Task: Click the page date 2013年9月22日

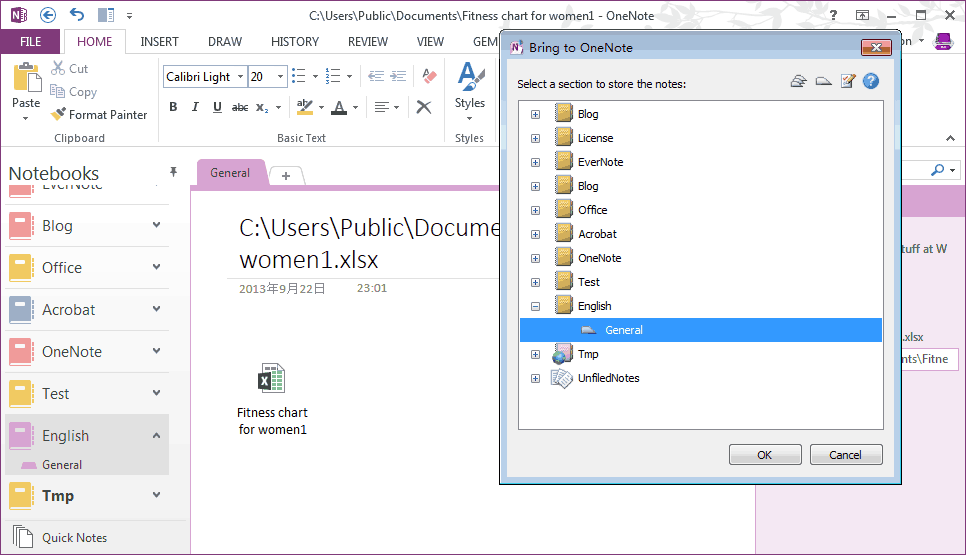Action: 282,288
